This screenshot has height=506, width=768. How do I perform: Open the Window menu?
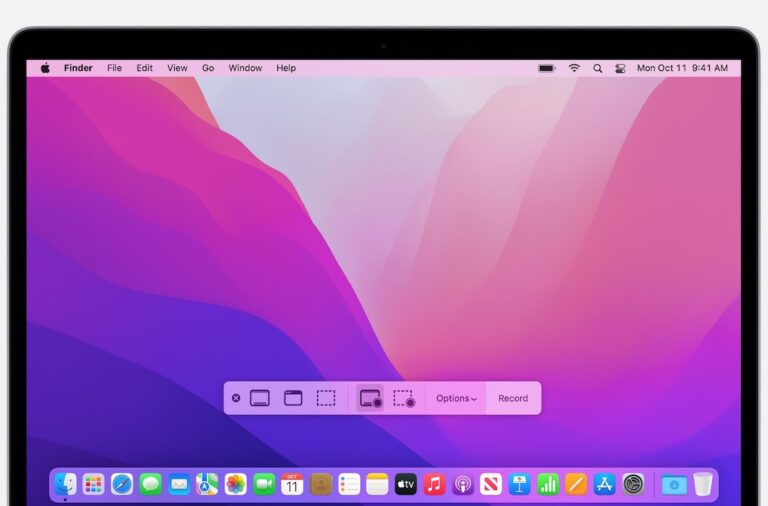[x=245, y=68]
